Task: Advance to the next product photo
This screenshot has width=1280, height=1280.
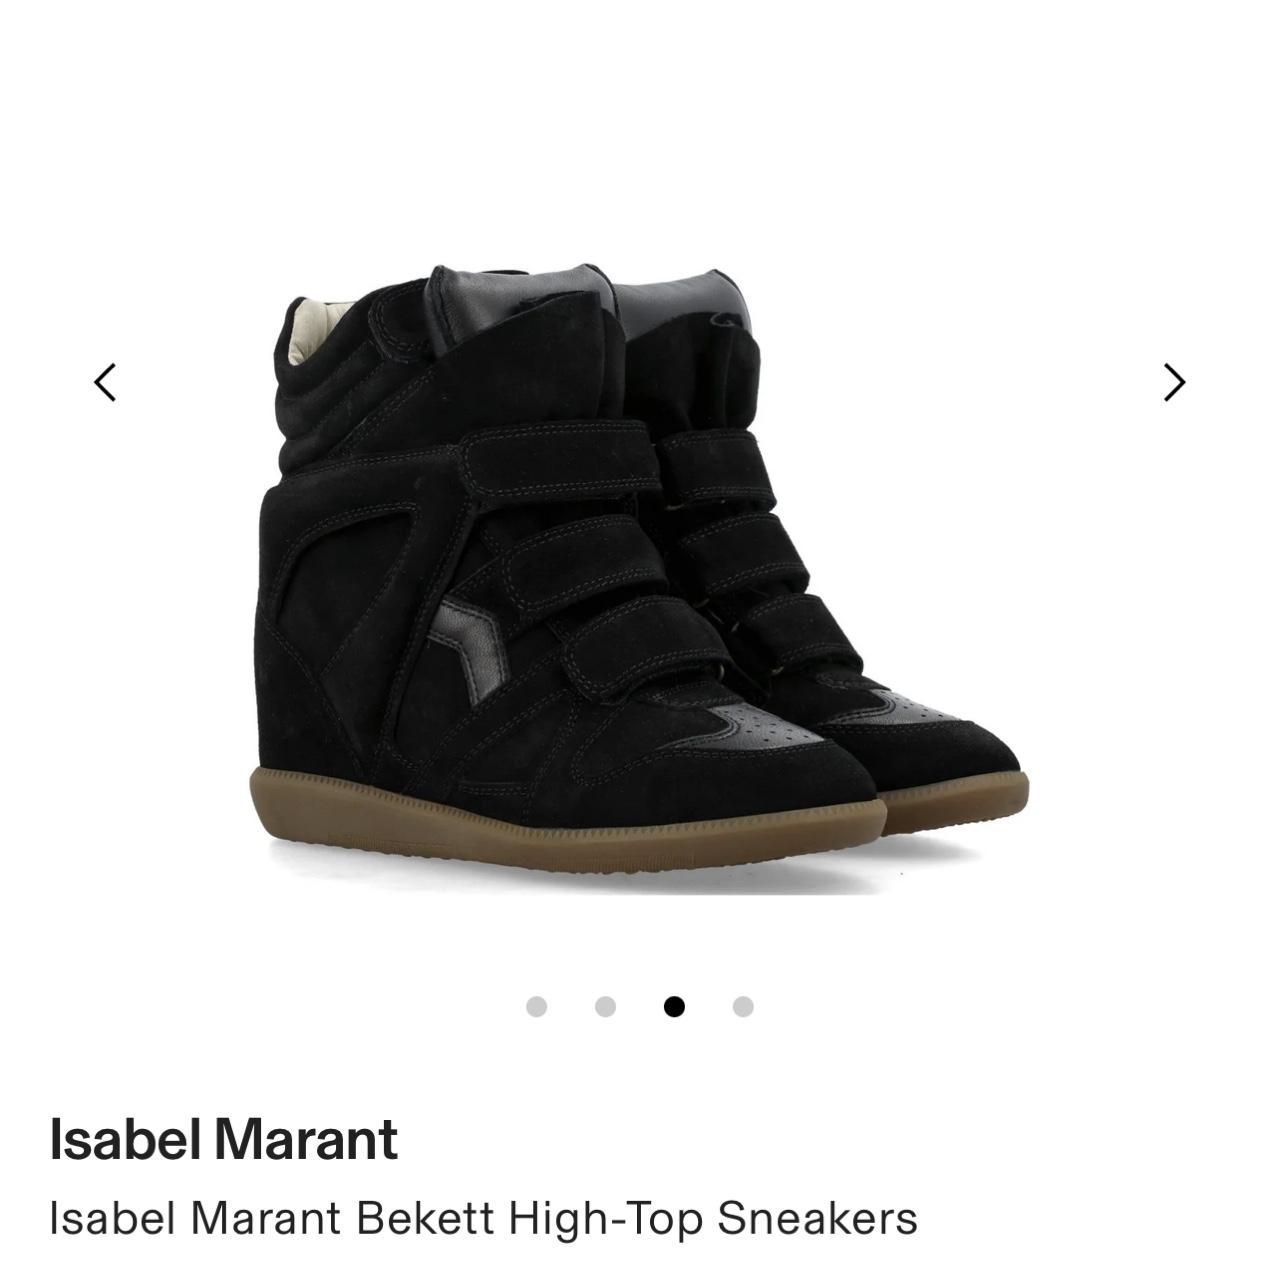Action: coord(1174,382)
